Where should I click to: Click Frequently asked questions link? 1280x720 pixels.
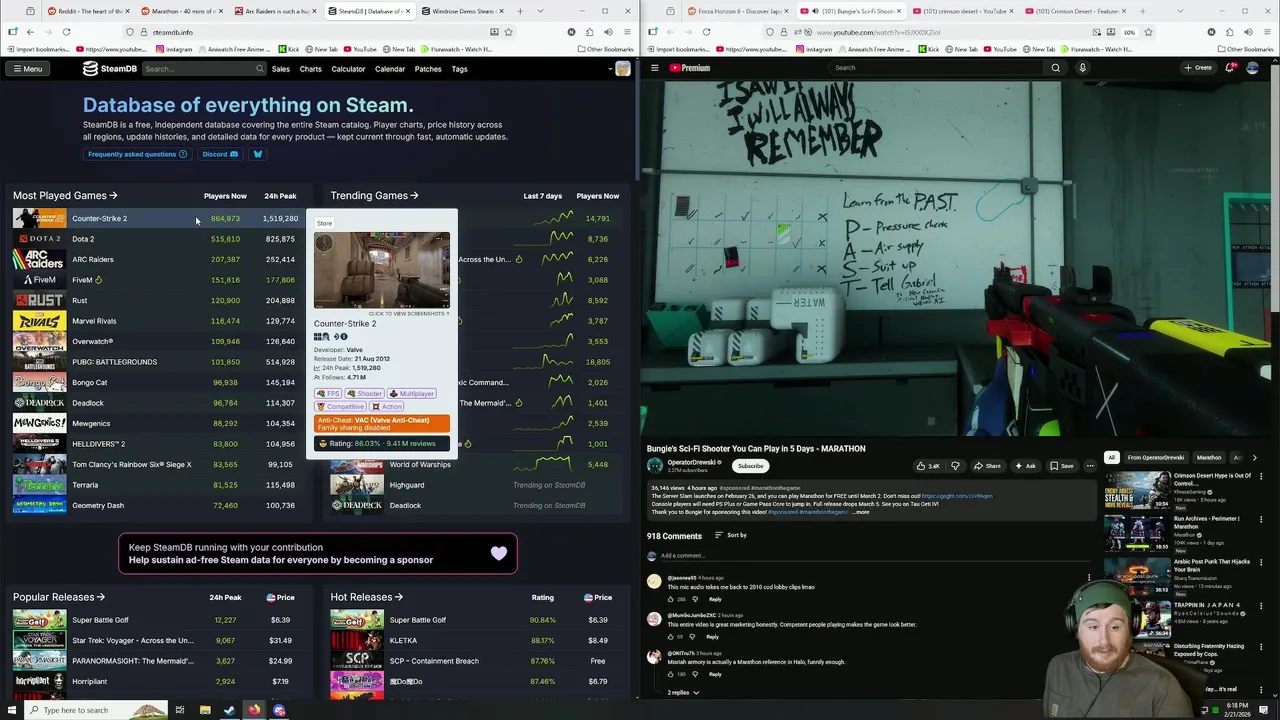click(137, 154)
